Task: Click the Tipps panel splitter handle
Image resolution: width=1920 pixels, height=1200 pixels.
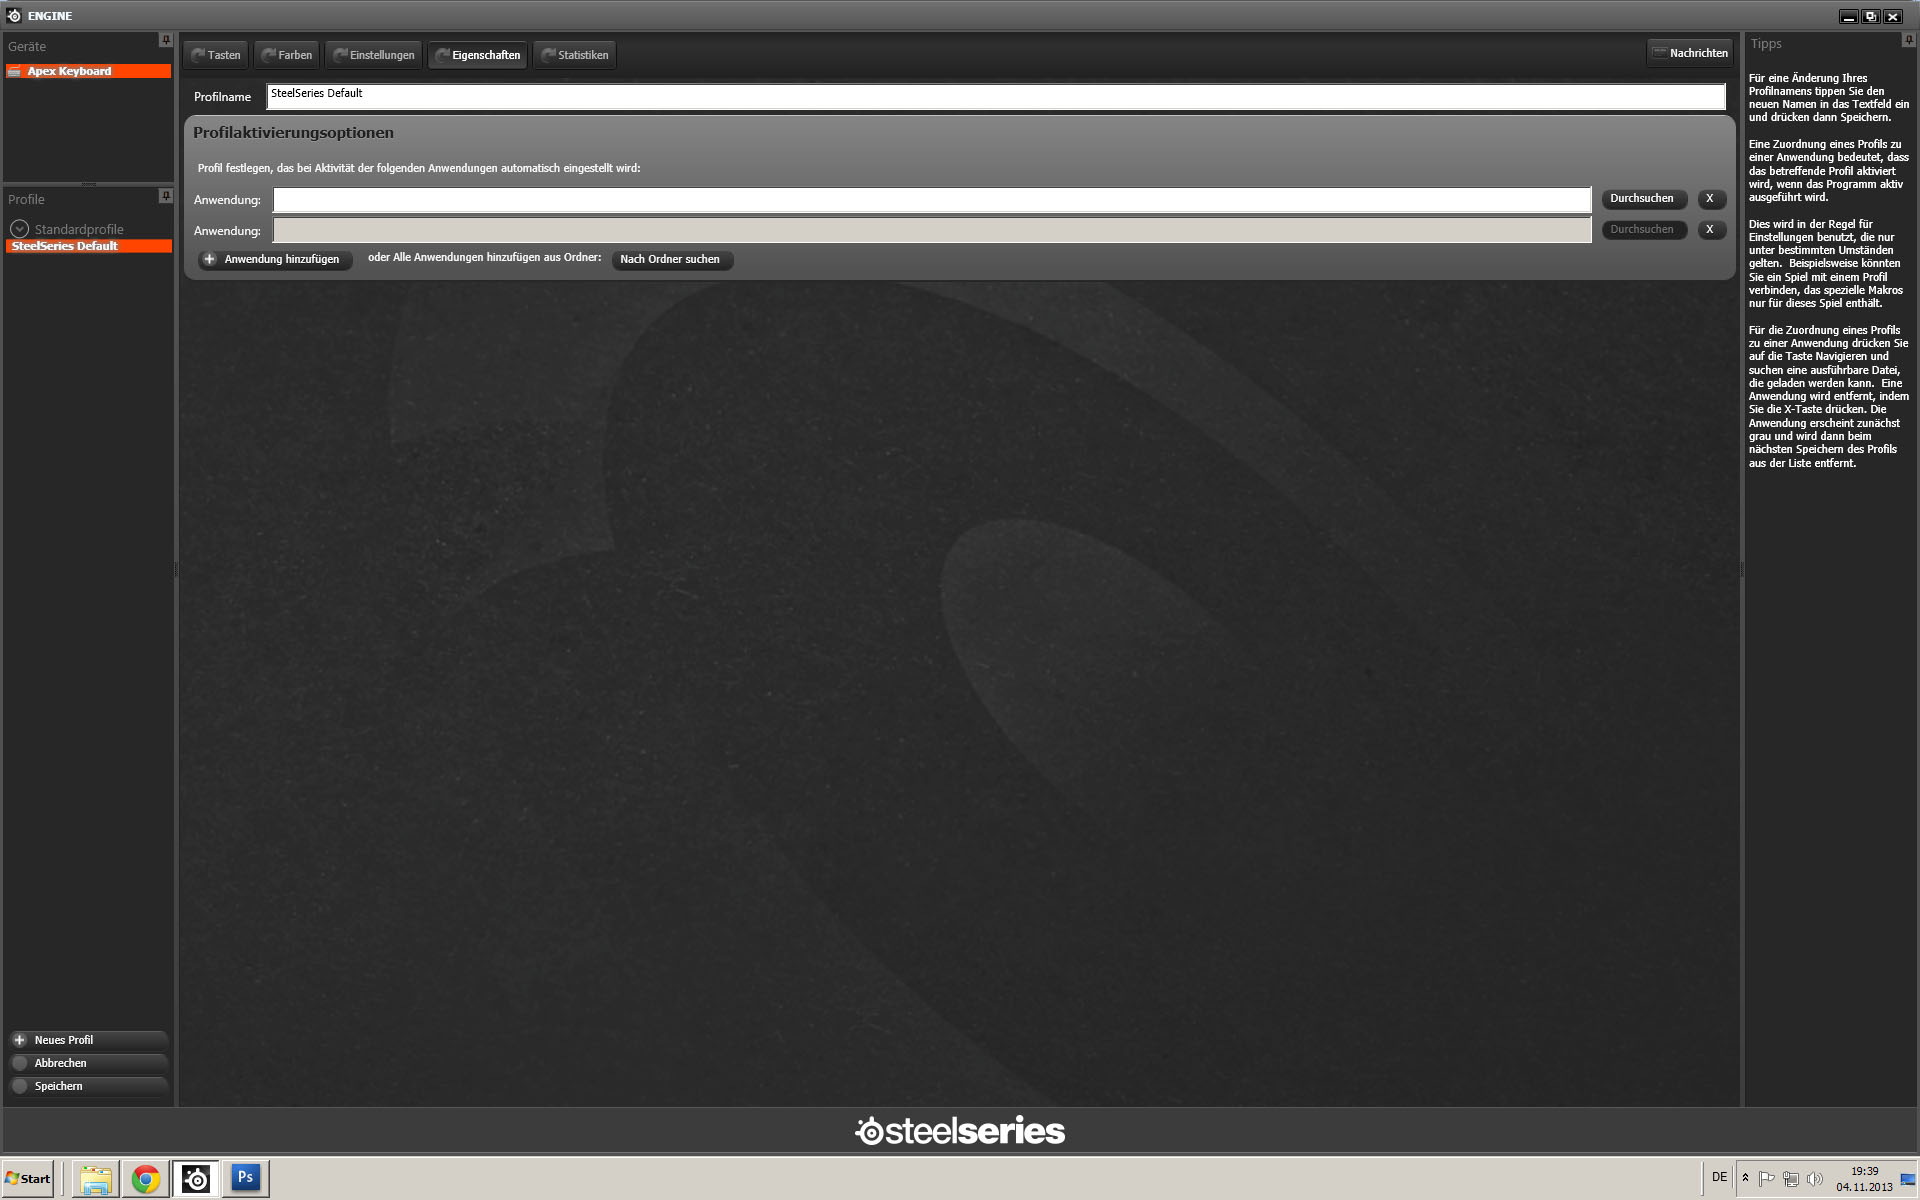Action: coord(1741,570)
